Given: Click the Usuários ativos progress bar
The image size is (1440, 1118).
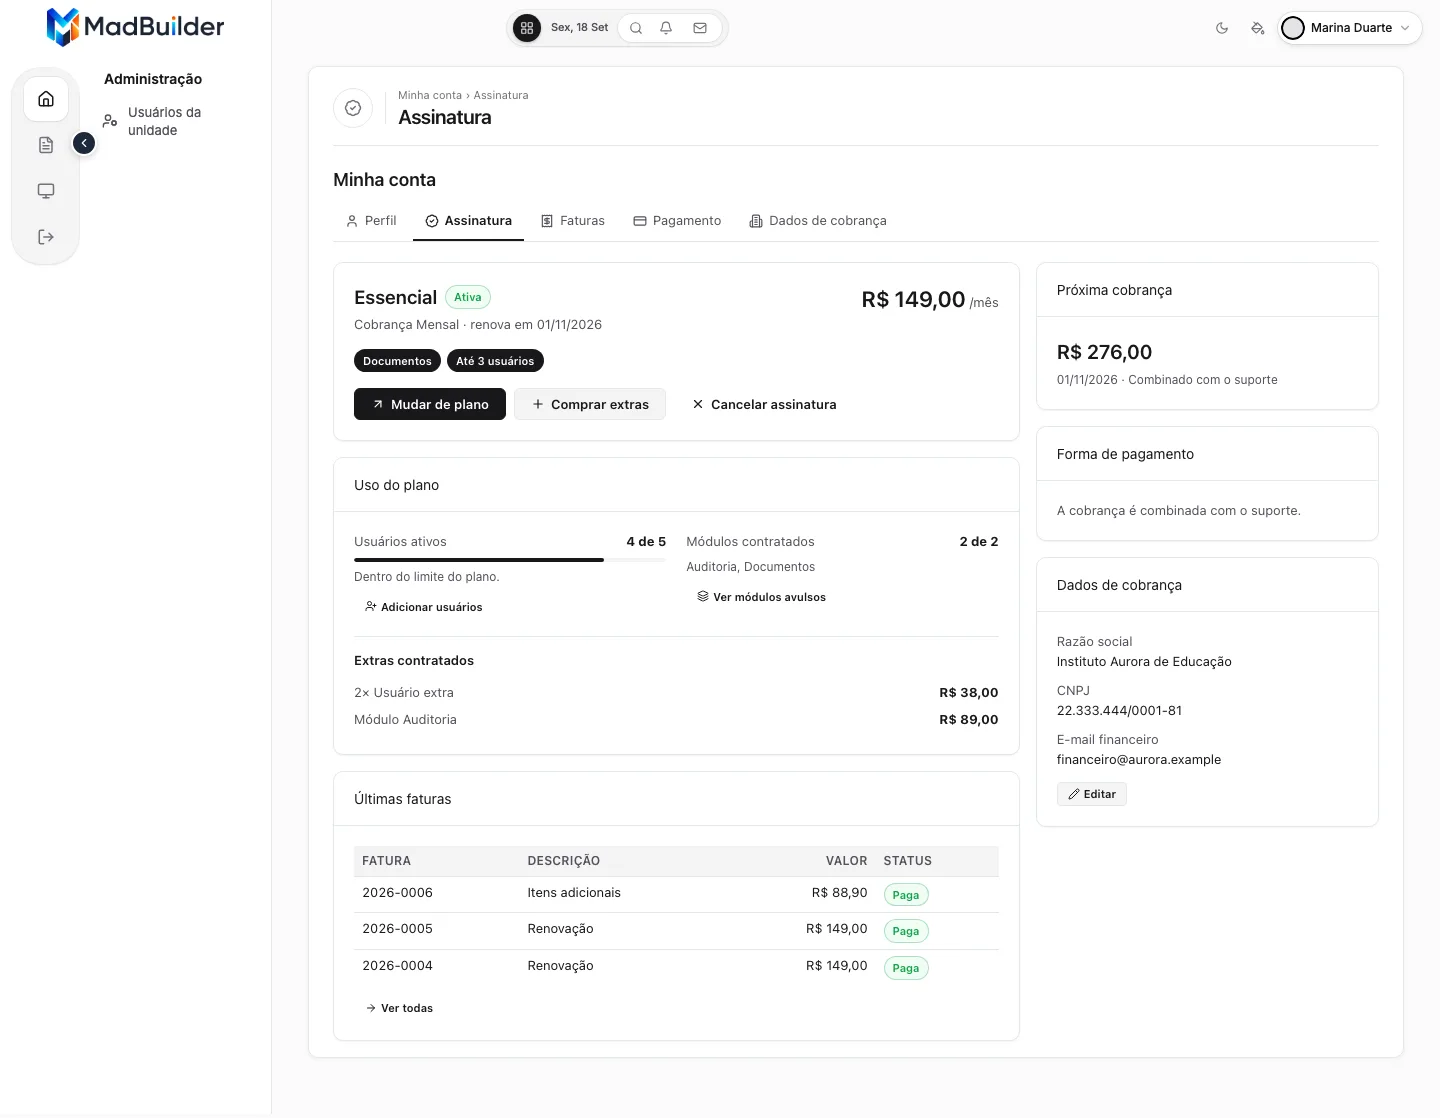Looking at the screenshot, I should click(x=510, y=560).
